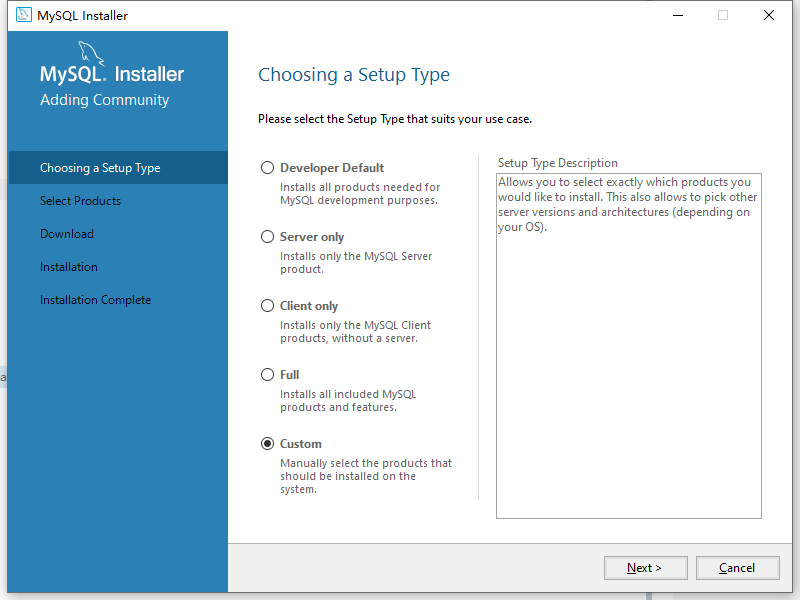
Task: Select the Client only radio button
Action: [x=267, y=306]
